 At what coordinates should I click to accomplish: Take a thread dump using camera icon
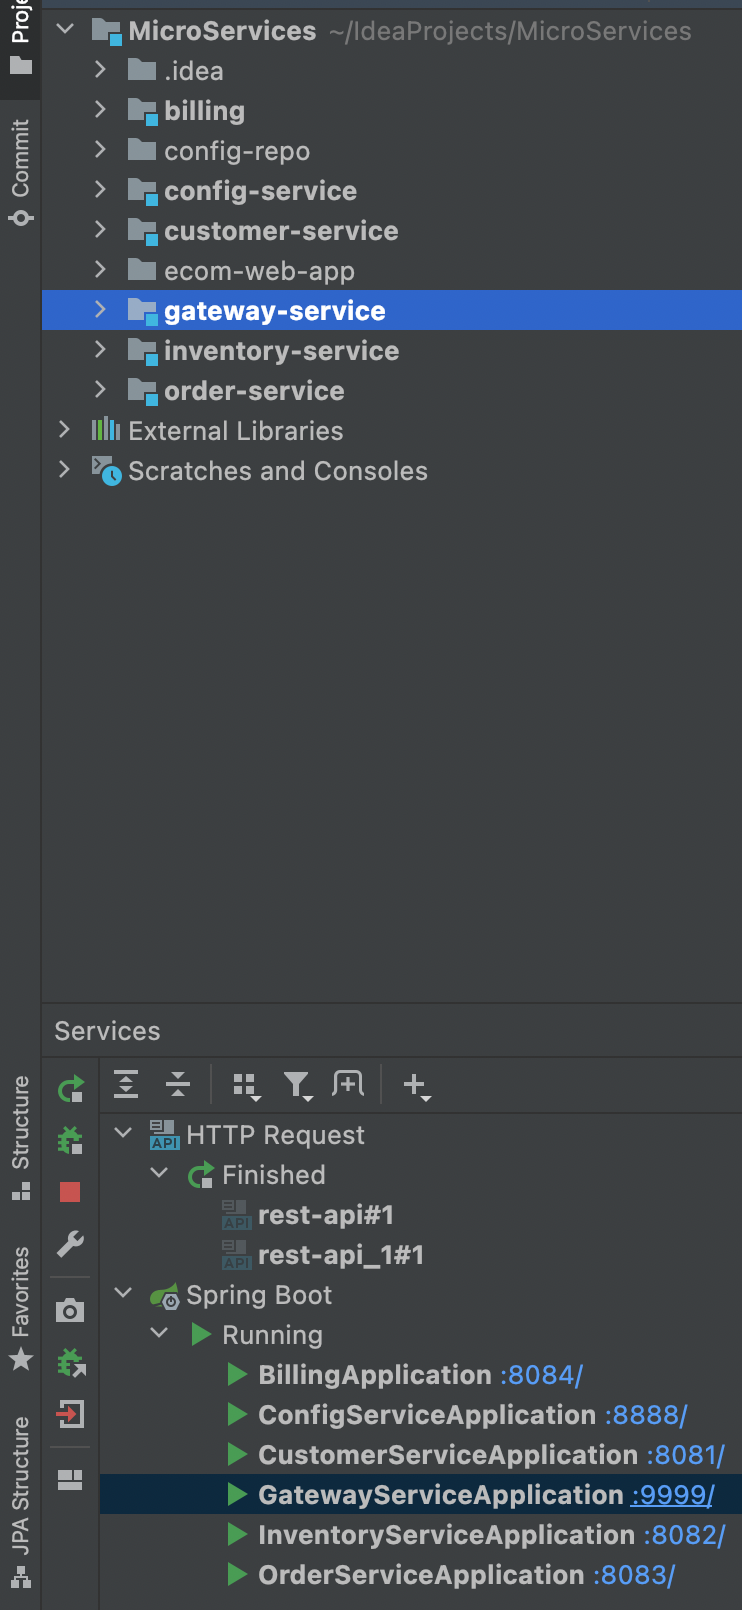pos(70,1309)
